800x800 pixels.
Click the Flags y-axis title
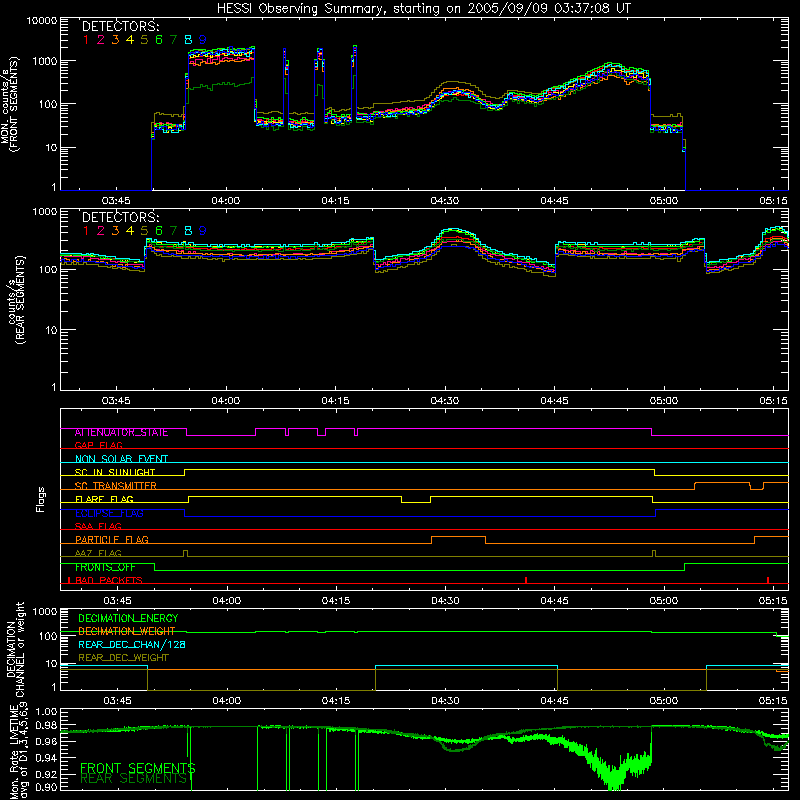click(x=41, y=499)
